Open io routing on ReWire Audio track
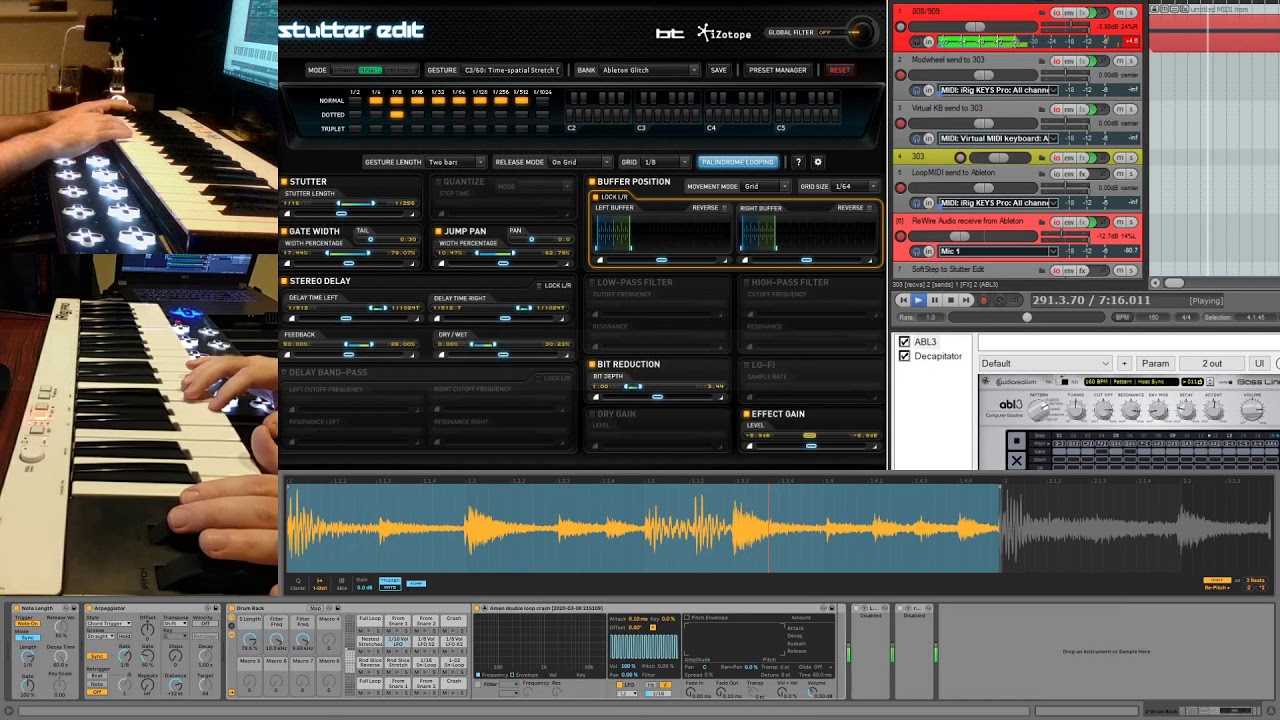Viewport: 1280px width, 720px height. click(1056, 221)
